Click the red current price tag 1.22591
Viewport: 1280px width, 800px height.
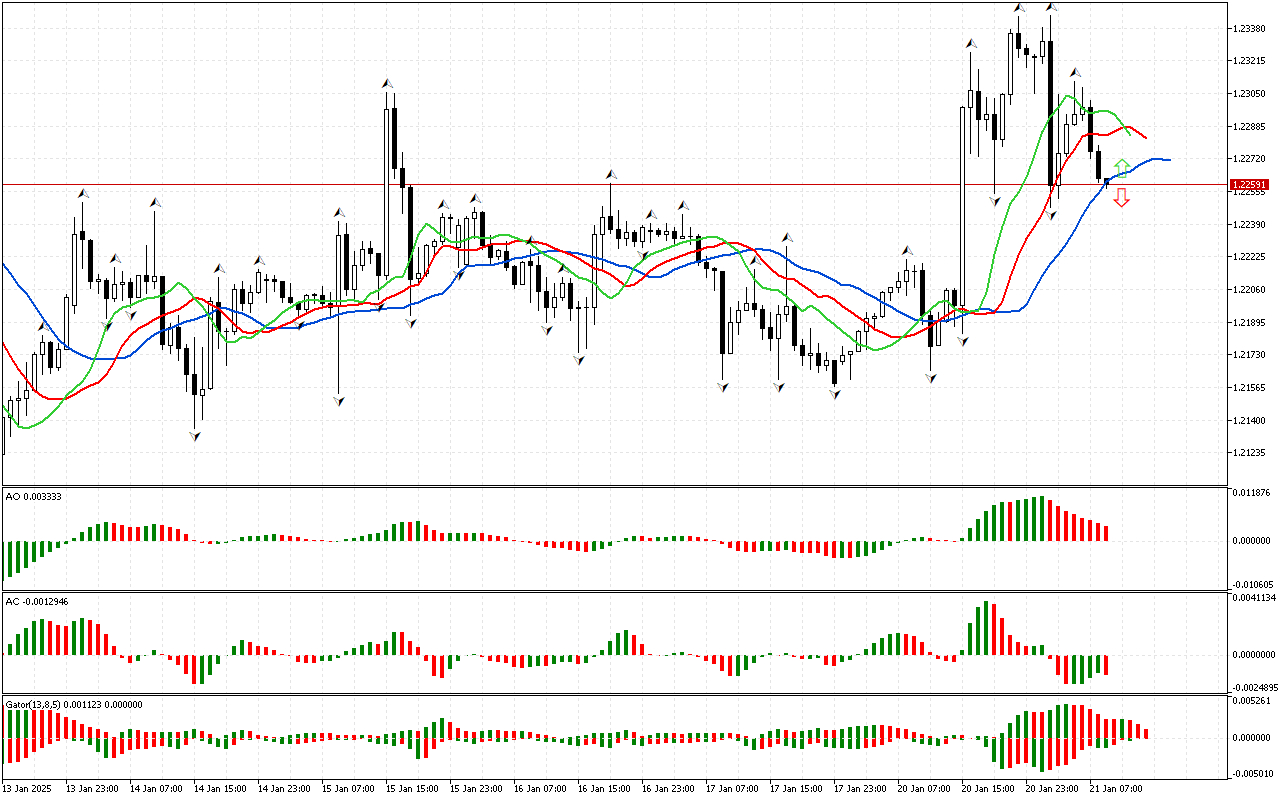1251,184
